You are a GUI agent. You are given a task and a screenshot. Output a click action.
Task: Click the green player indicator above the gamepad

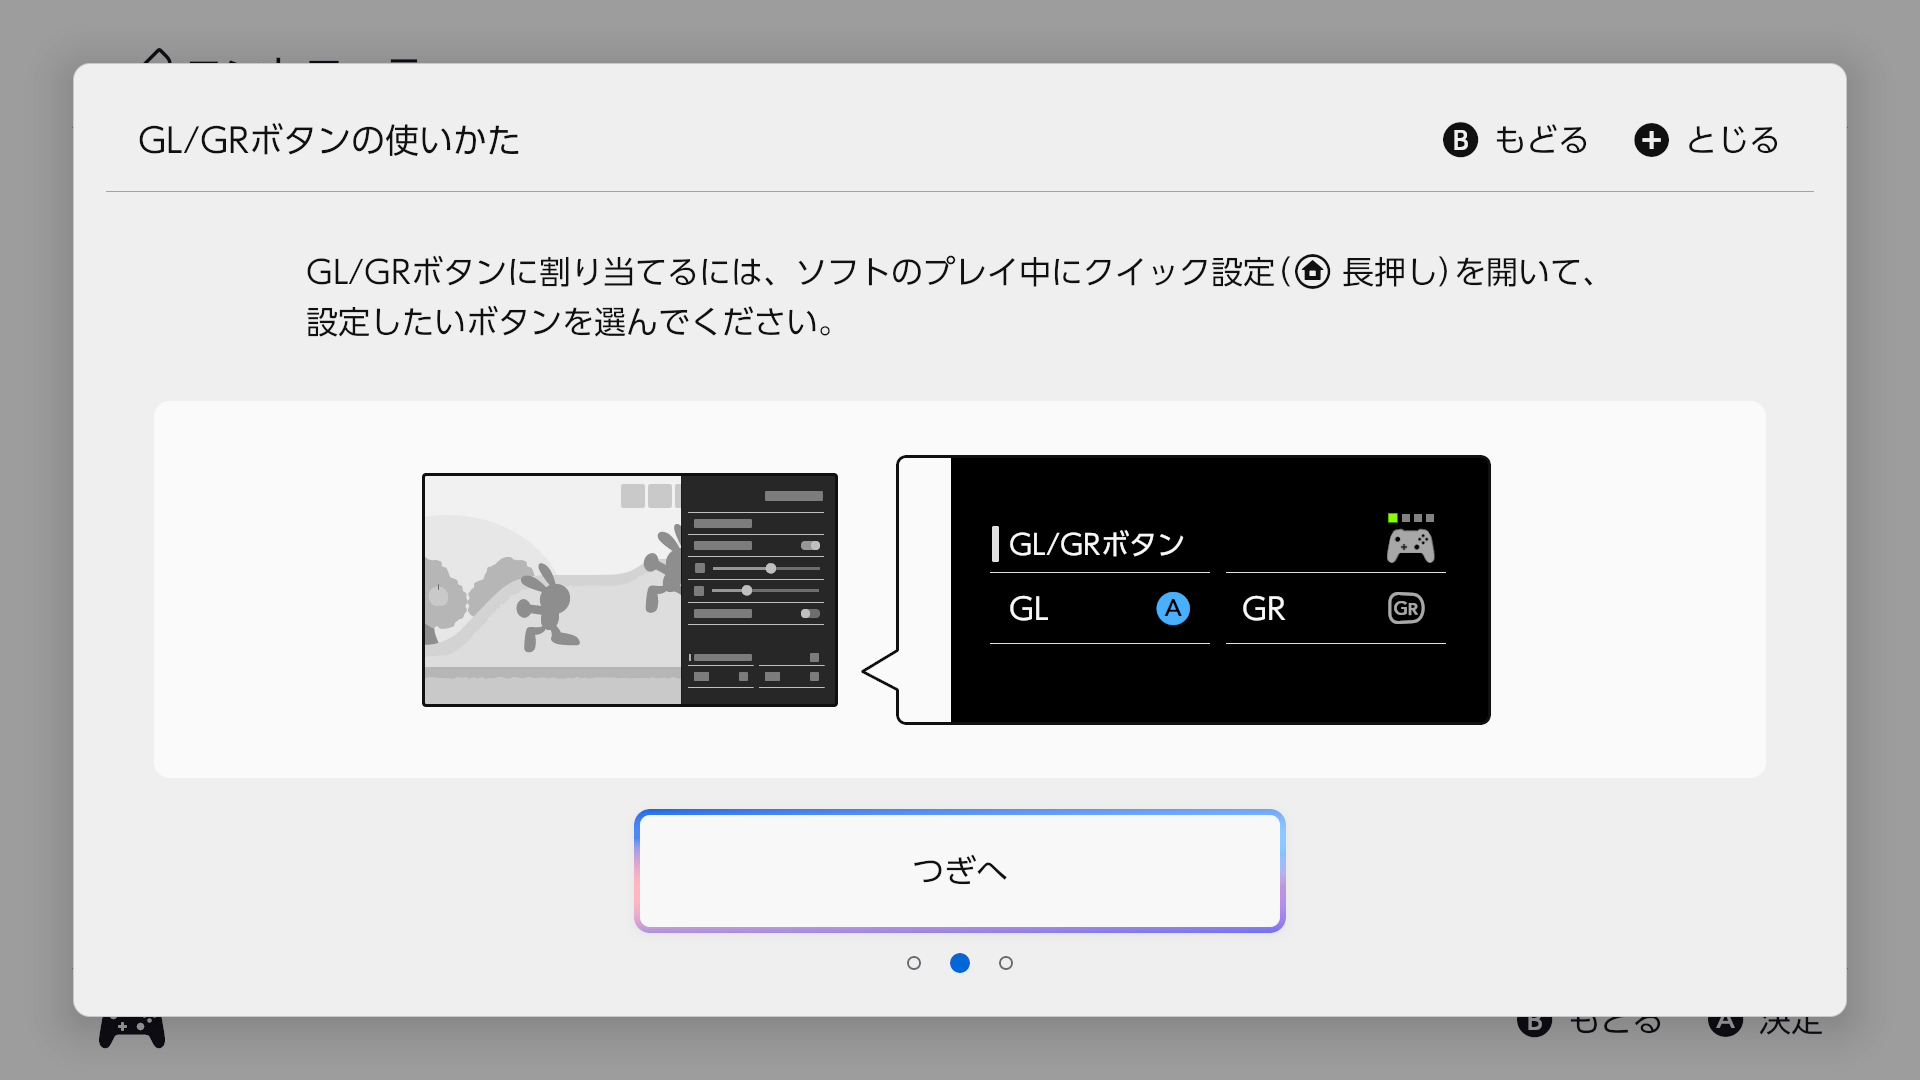click(1392, 518)
